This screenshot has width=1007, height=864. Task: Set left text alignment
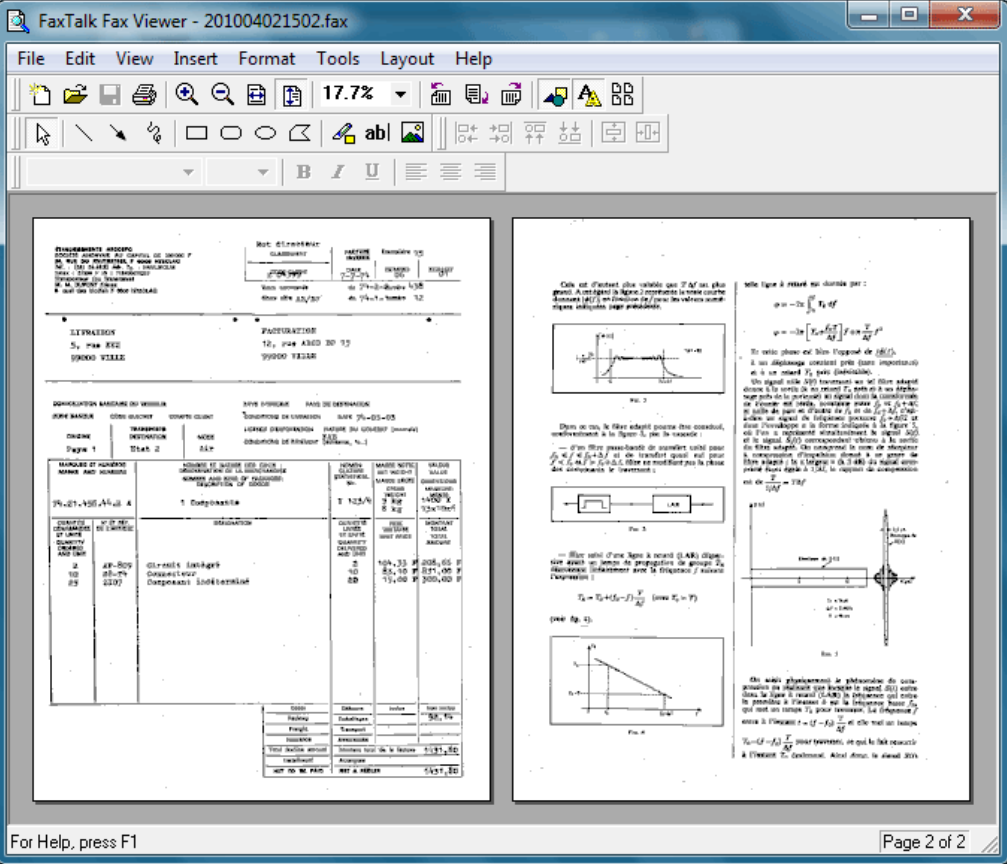(x=416, y=172)
